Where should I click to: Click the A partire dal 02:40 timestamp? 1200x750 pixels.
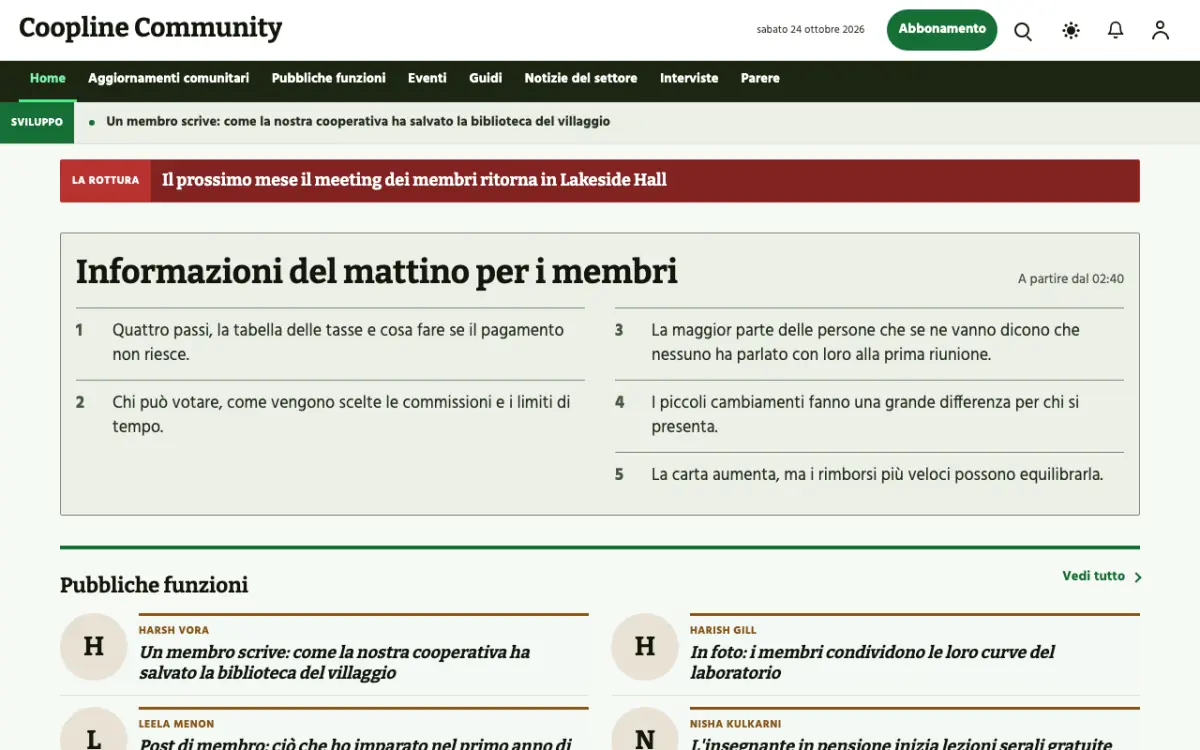point(1071,279)
